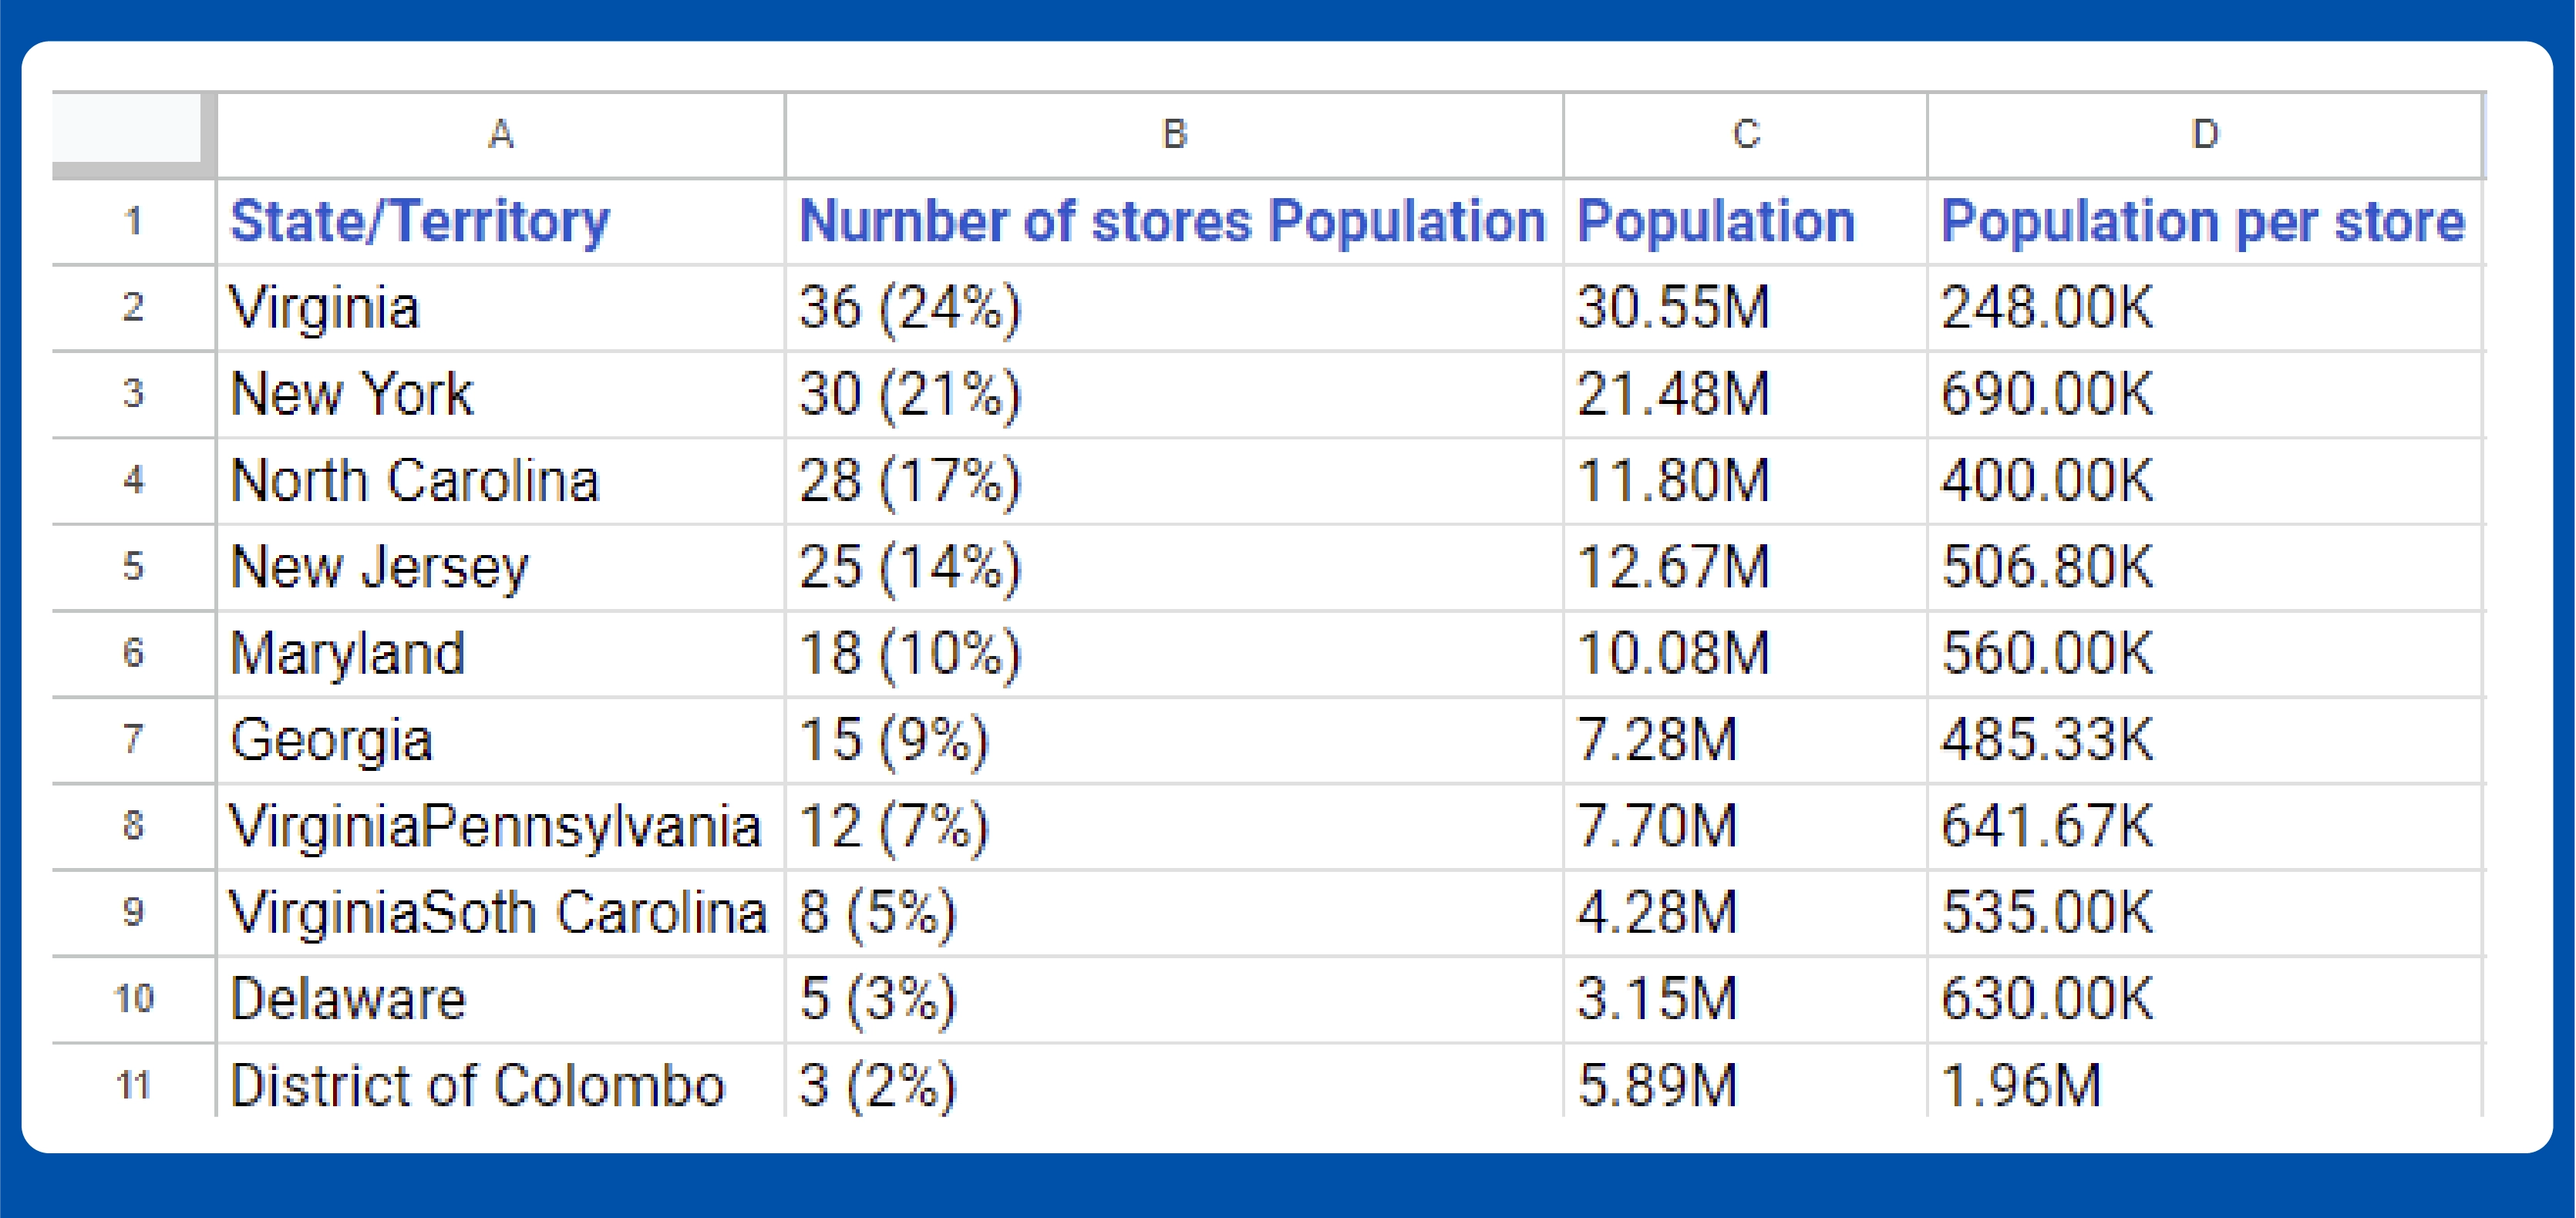Image resolution: width=2576 pixels, height=1218 pixels.
Task: Select the 5.89M population cell
Action: point(1745,1082)
